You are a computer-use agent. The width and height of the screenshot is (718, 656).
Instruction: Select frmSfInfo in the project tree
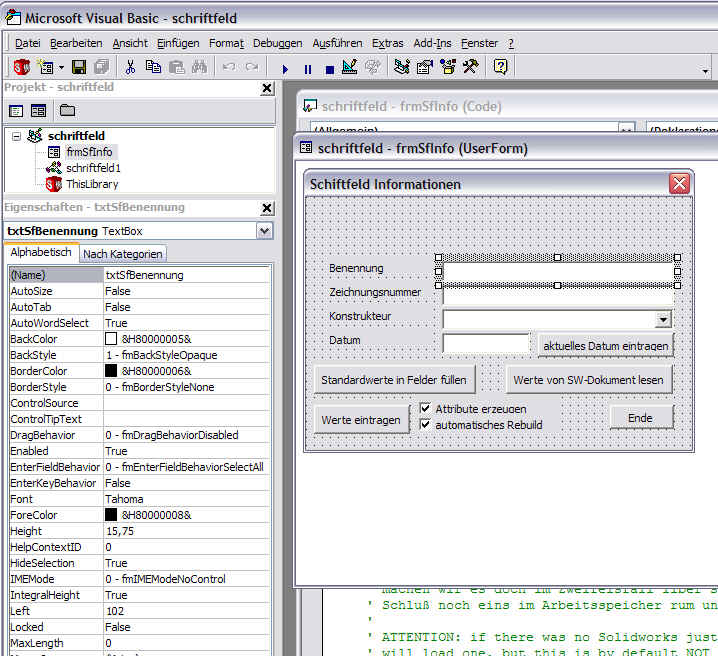click(x=89, y=152)
